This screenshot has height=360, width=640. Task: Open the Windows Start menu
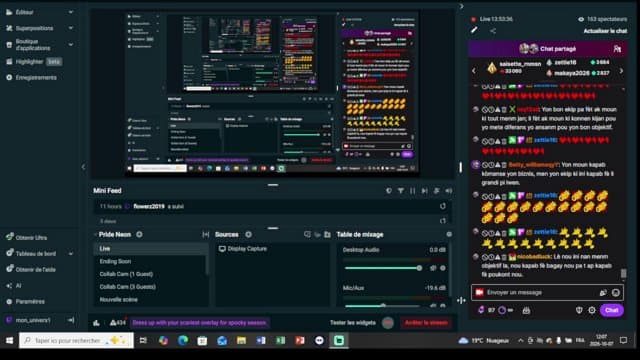tap(9, 340)
